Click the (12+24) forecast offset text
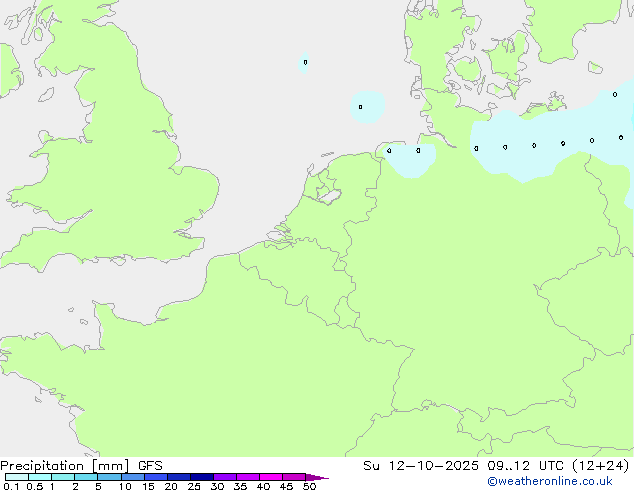This screenshot has height=490, width=634. pyautogui.click(x=601, y=466)
